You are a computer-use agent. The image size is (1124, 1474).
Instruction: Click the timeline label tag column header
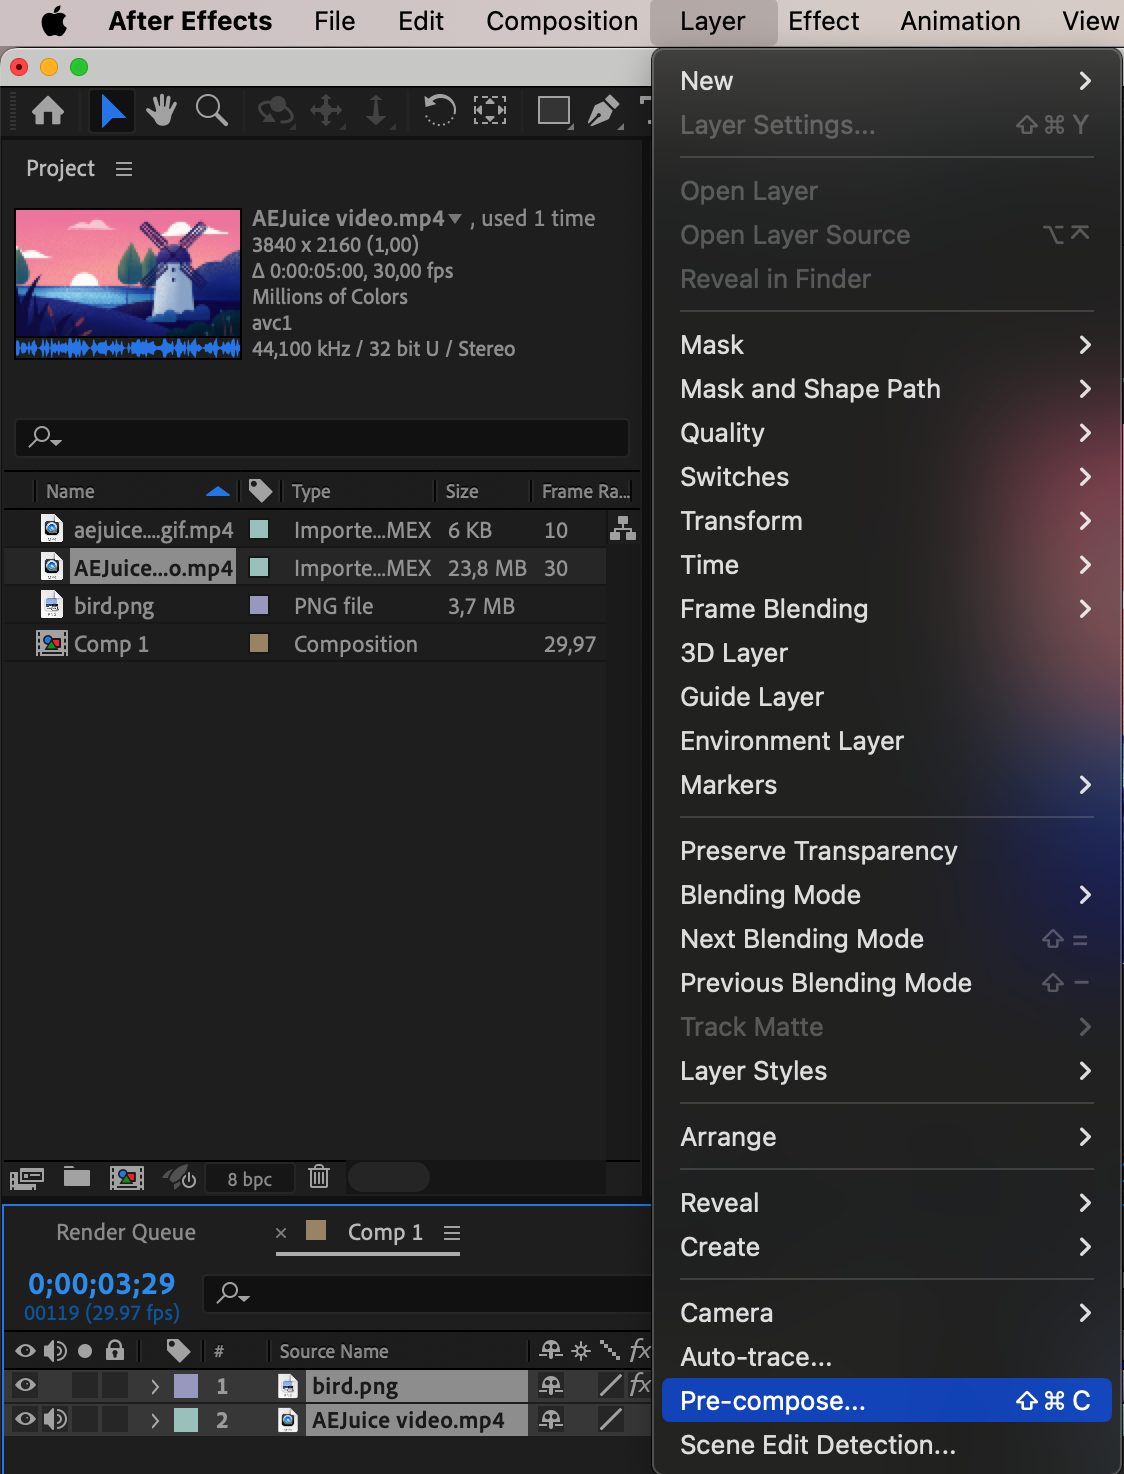178,1351
